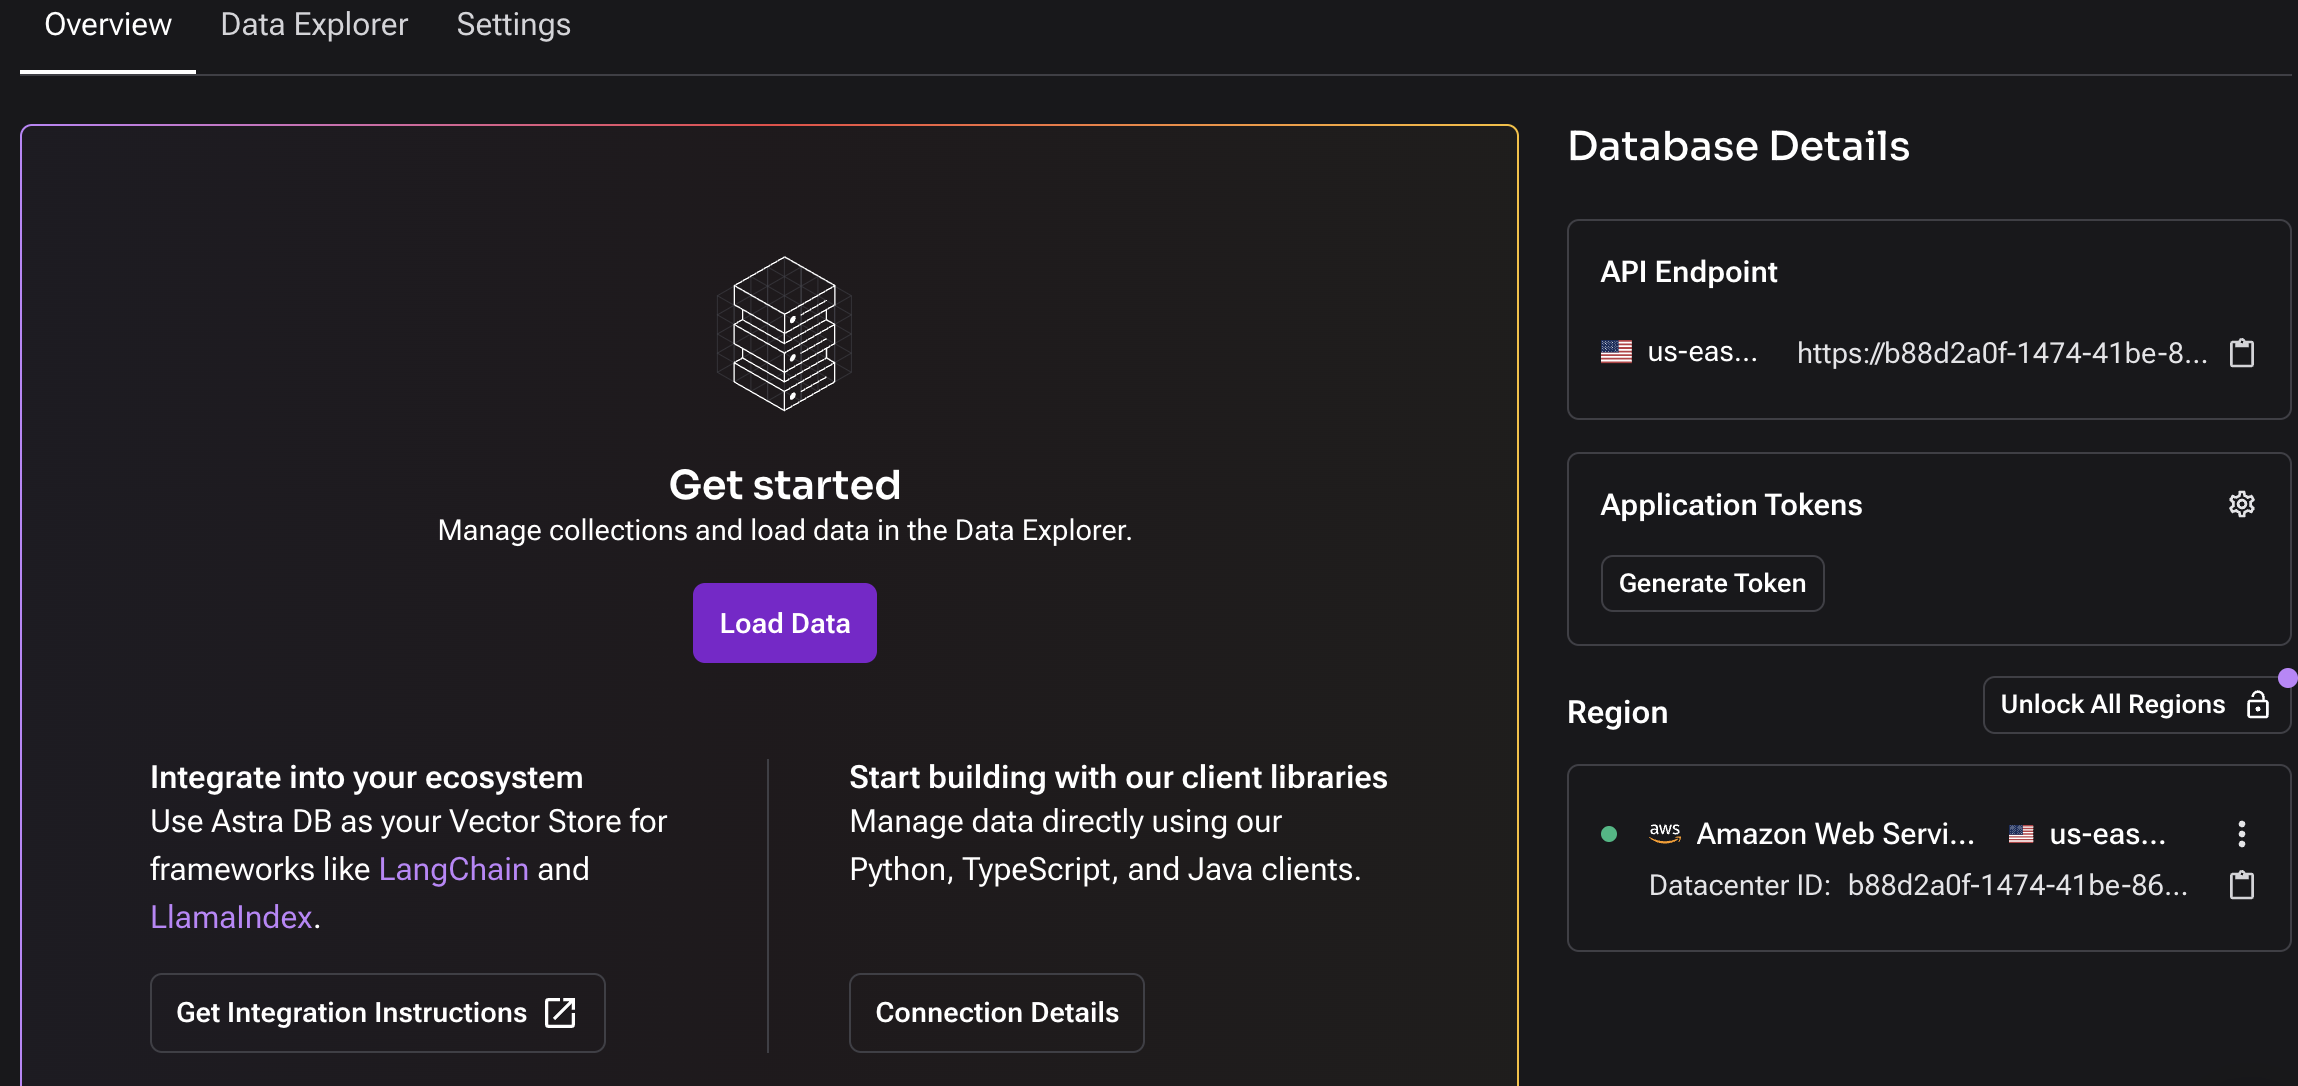Screen dimensions: 2298x1086
Task: Open the kebab menu for the AWS region
Action: pyautogui.click(x=2241, y=833)
